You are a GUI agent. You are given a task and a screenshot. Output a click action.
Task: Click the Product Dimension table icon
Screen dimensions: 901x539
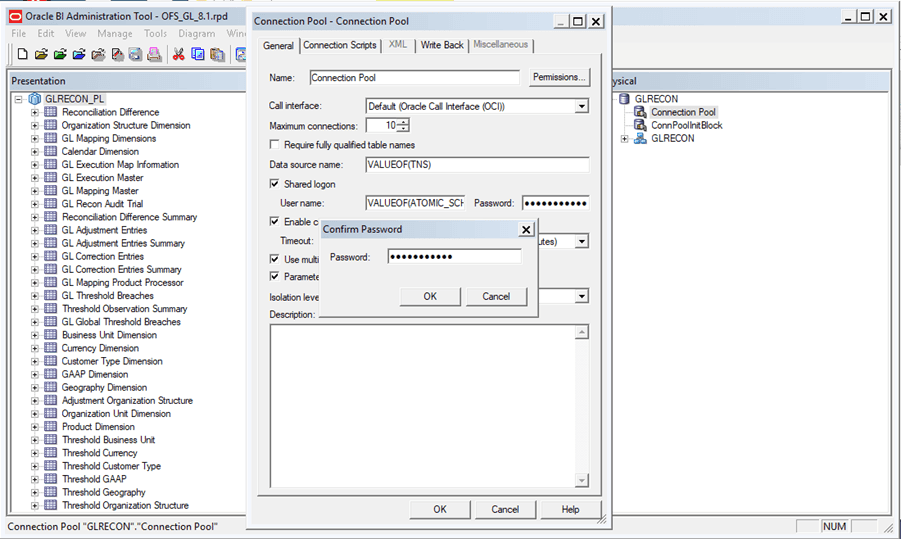[x=51, y=426]
